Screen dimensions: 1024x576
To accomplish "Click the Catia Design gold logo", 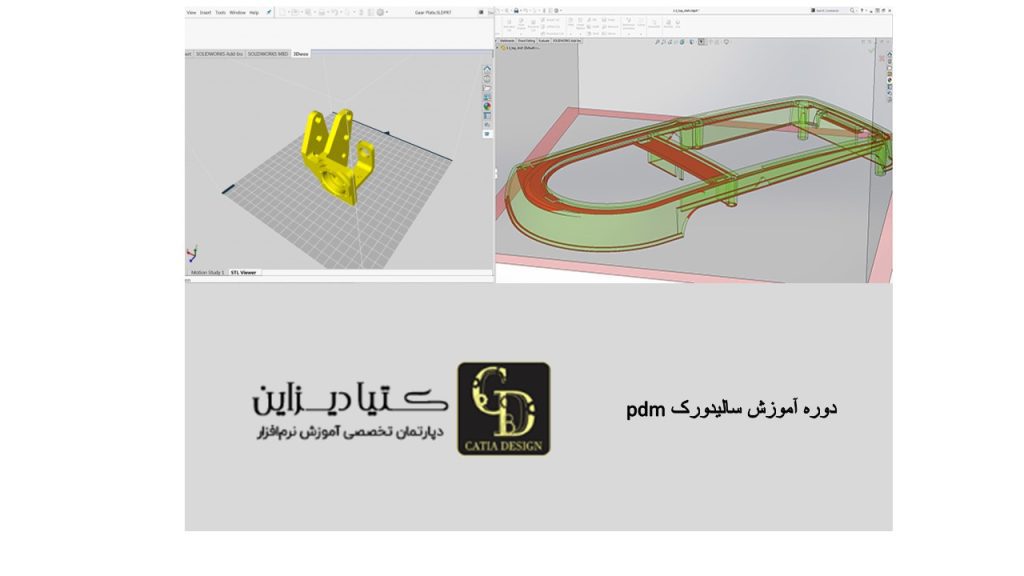I will [x=503, y=408].
